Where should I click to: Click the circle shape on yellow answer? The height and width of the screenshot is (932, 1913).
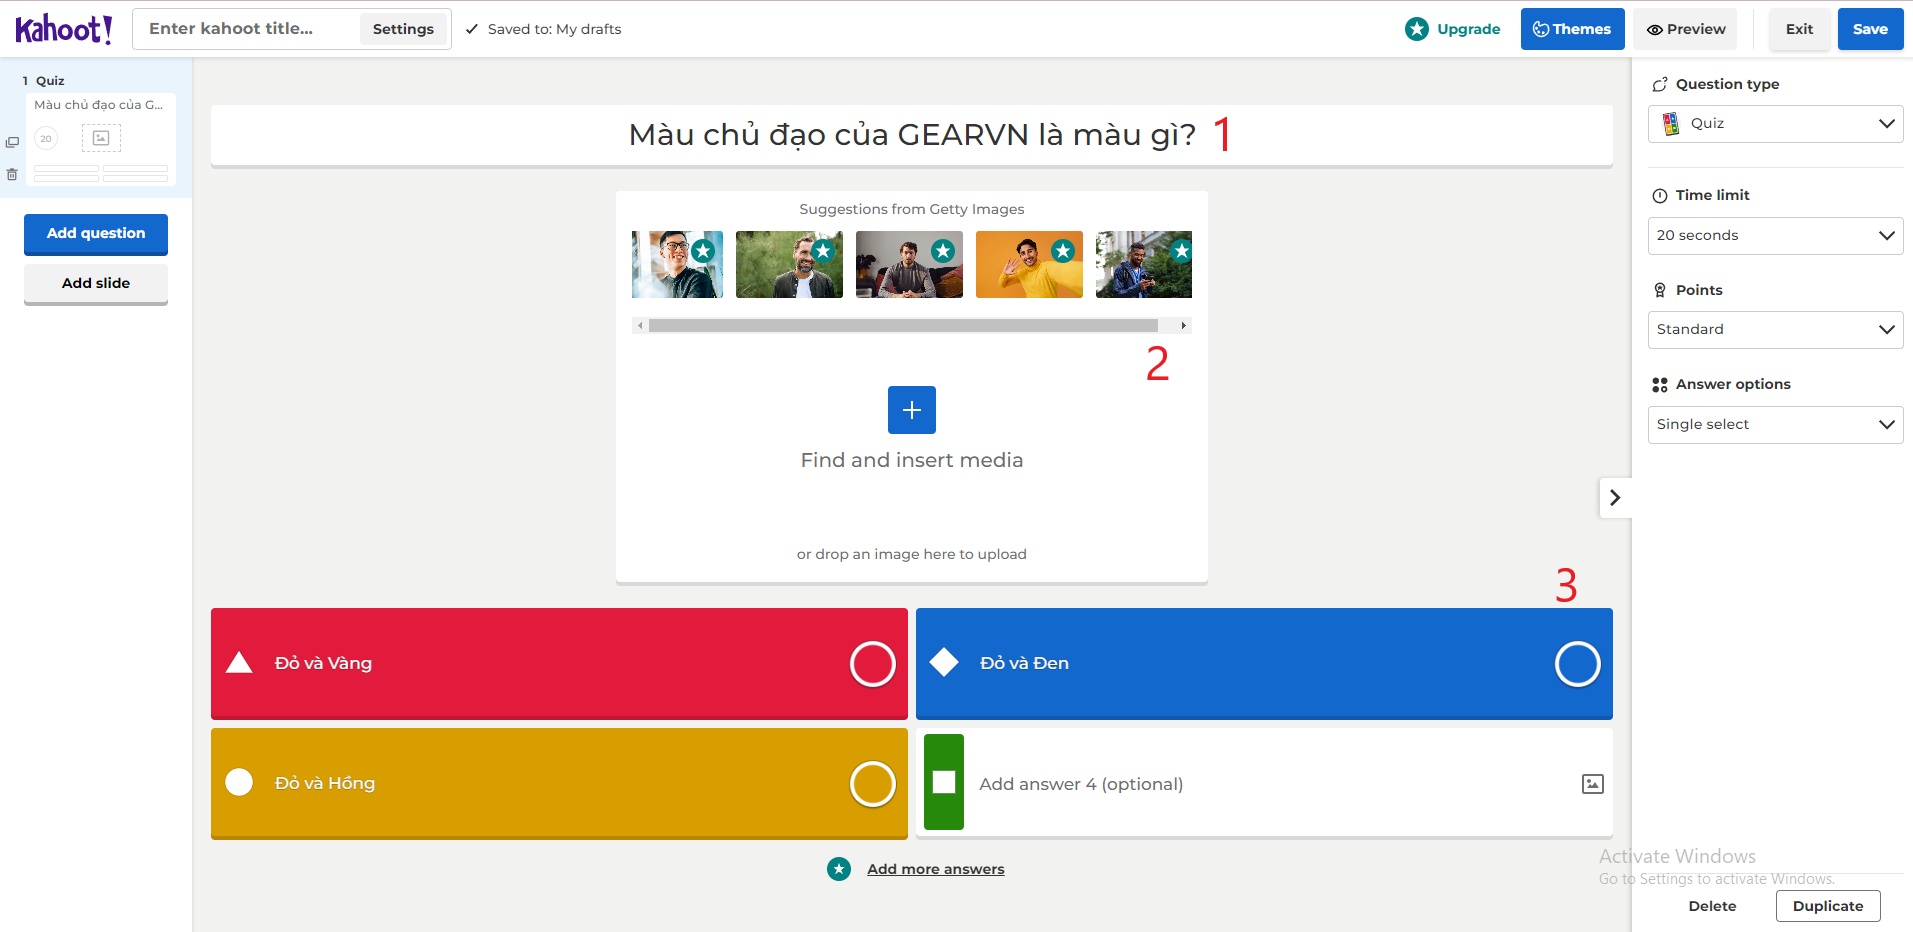tap(239, 782)
